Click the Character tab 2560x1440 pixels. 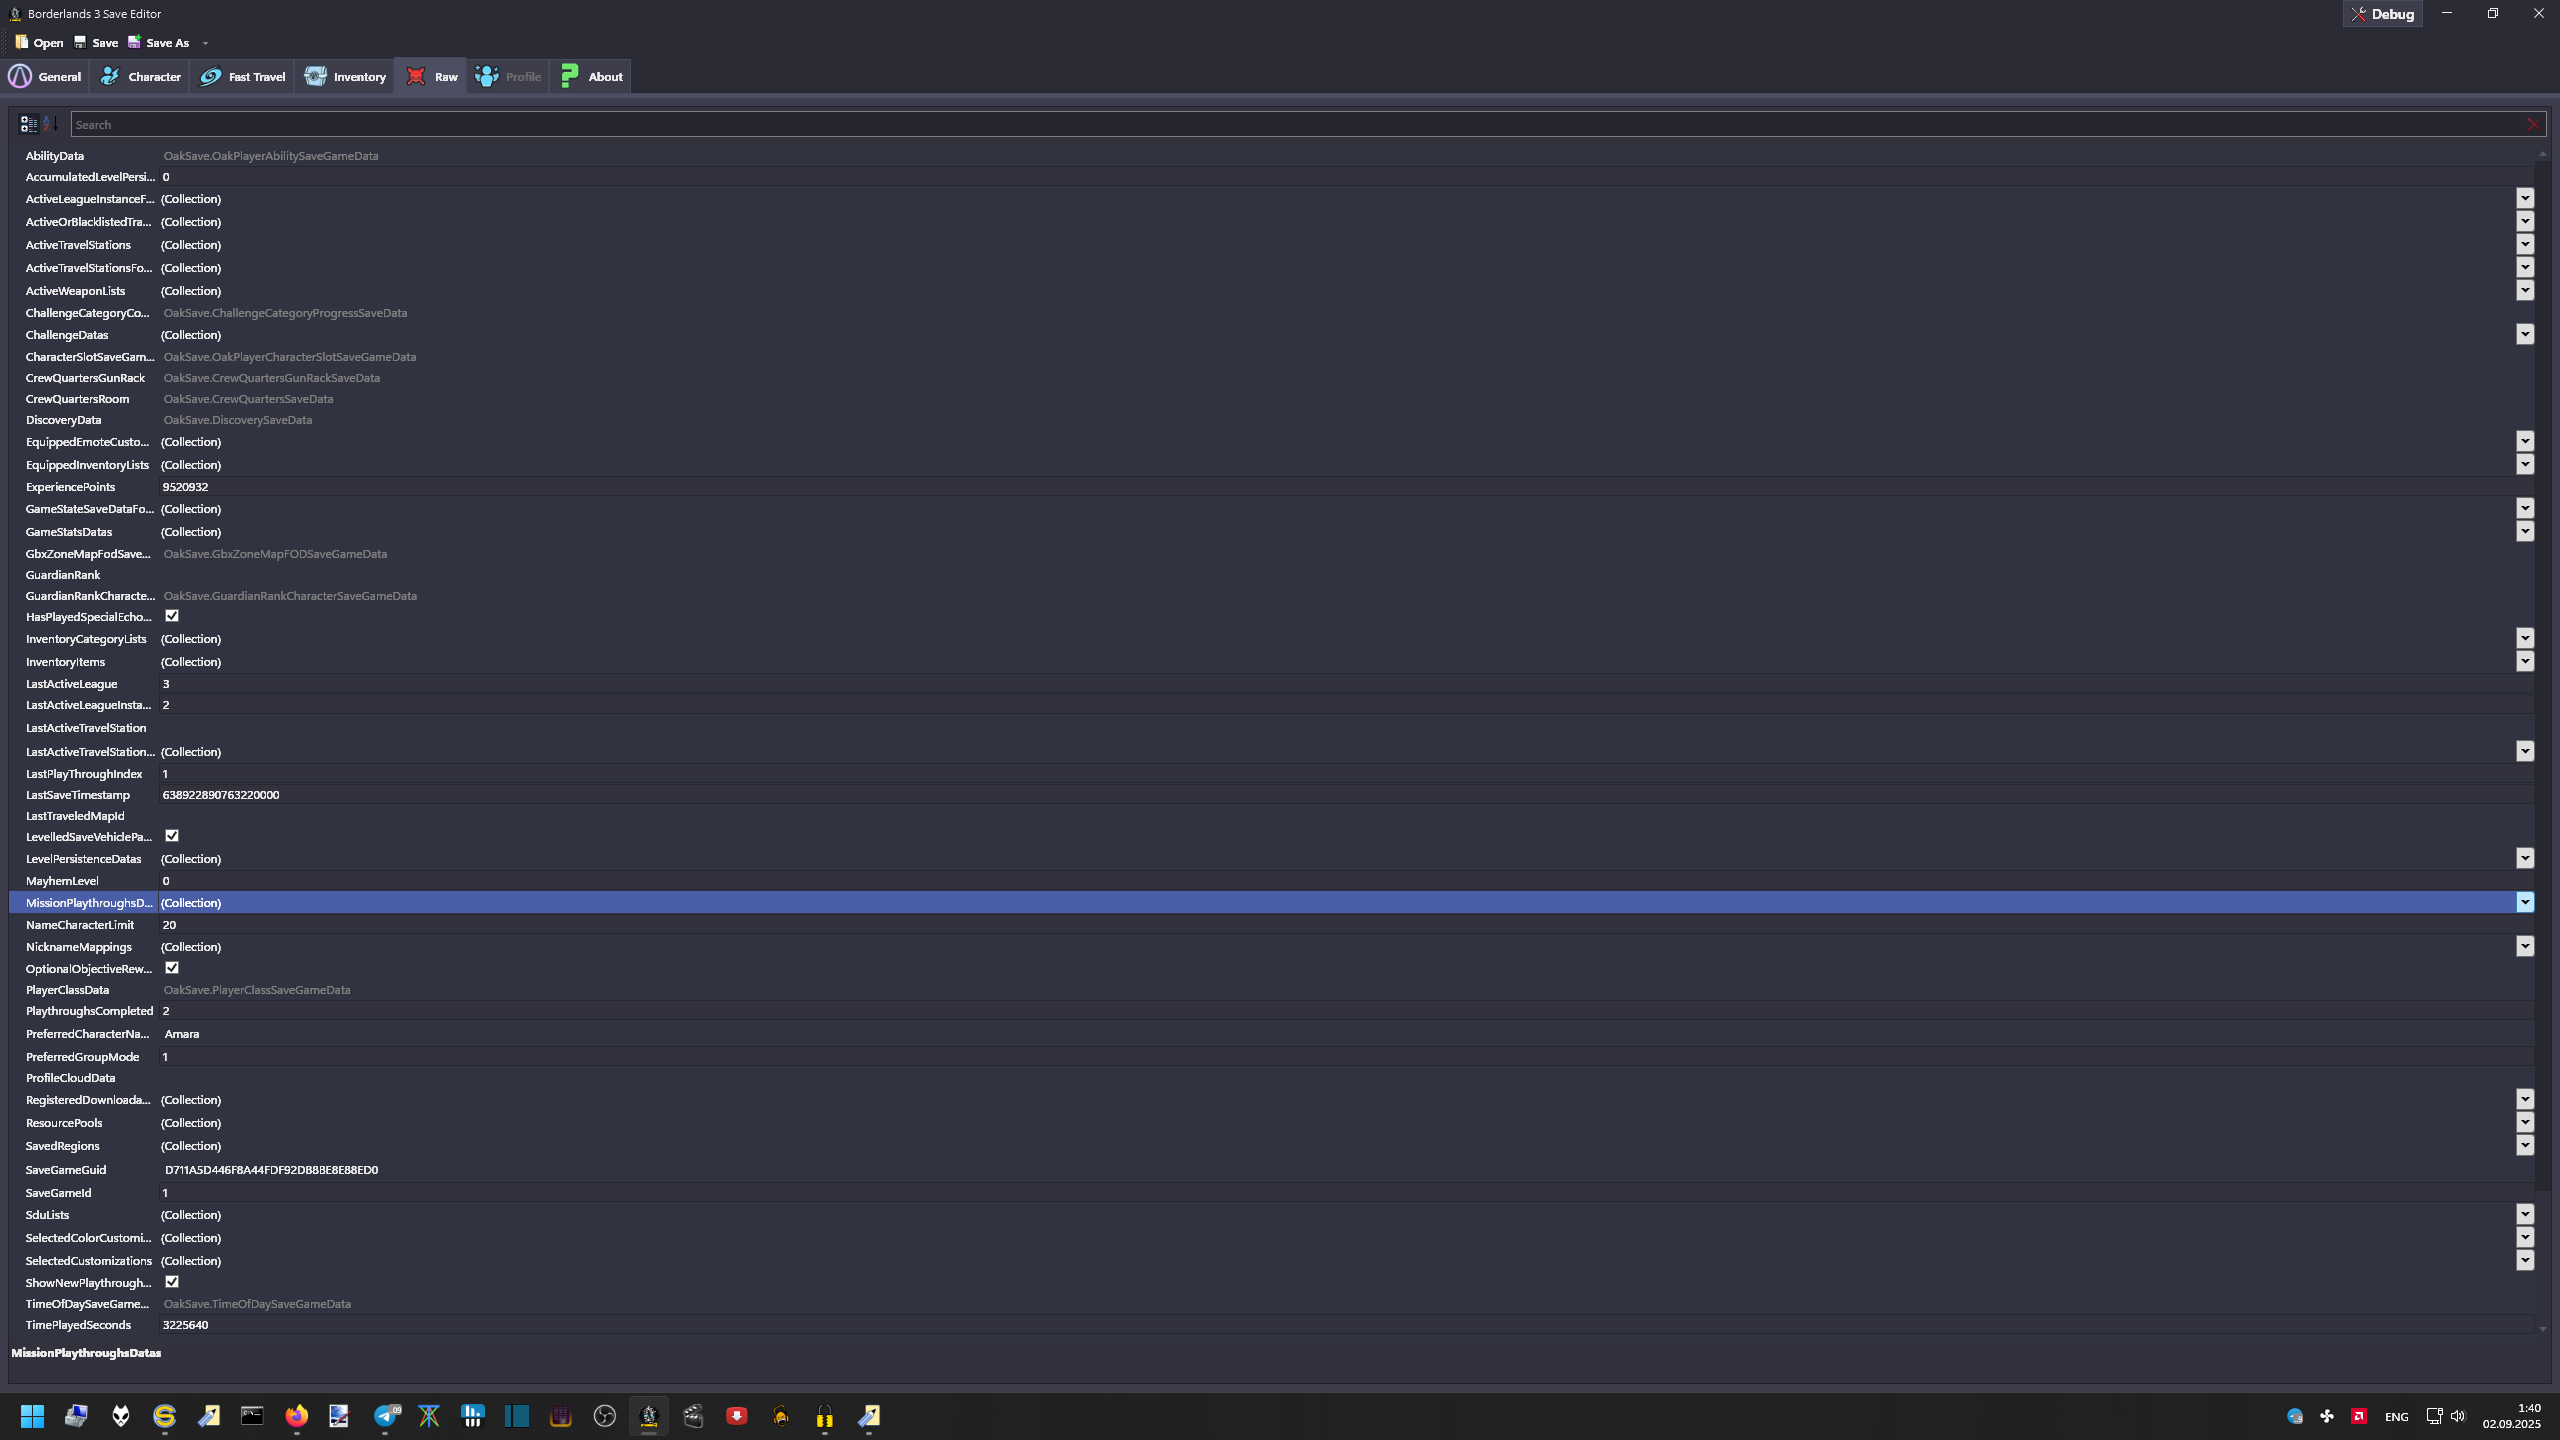tap(140, 77)
